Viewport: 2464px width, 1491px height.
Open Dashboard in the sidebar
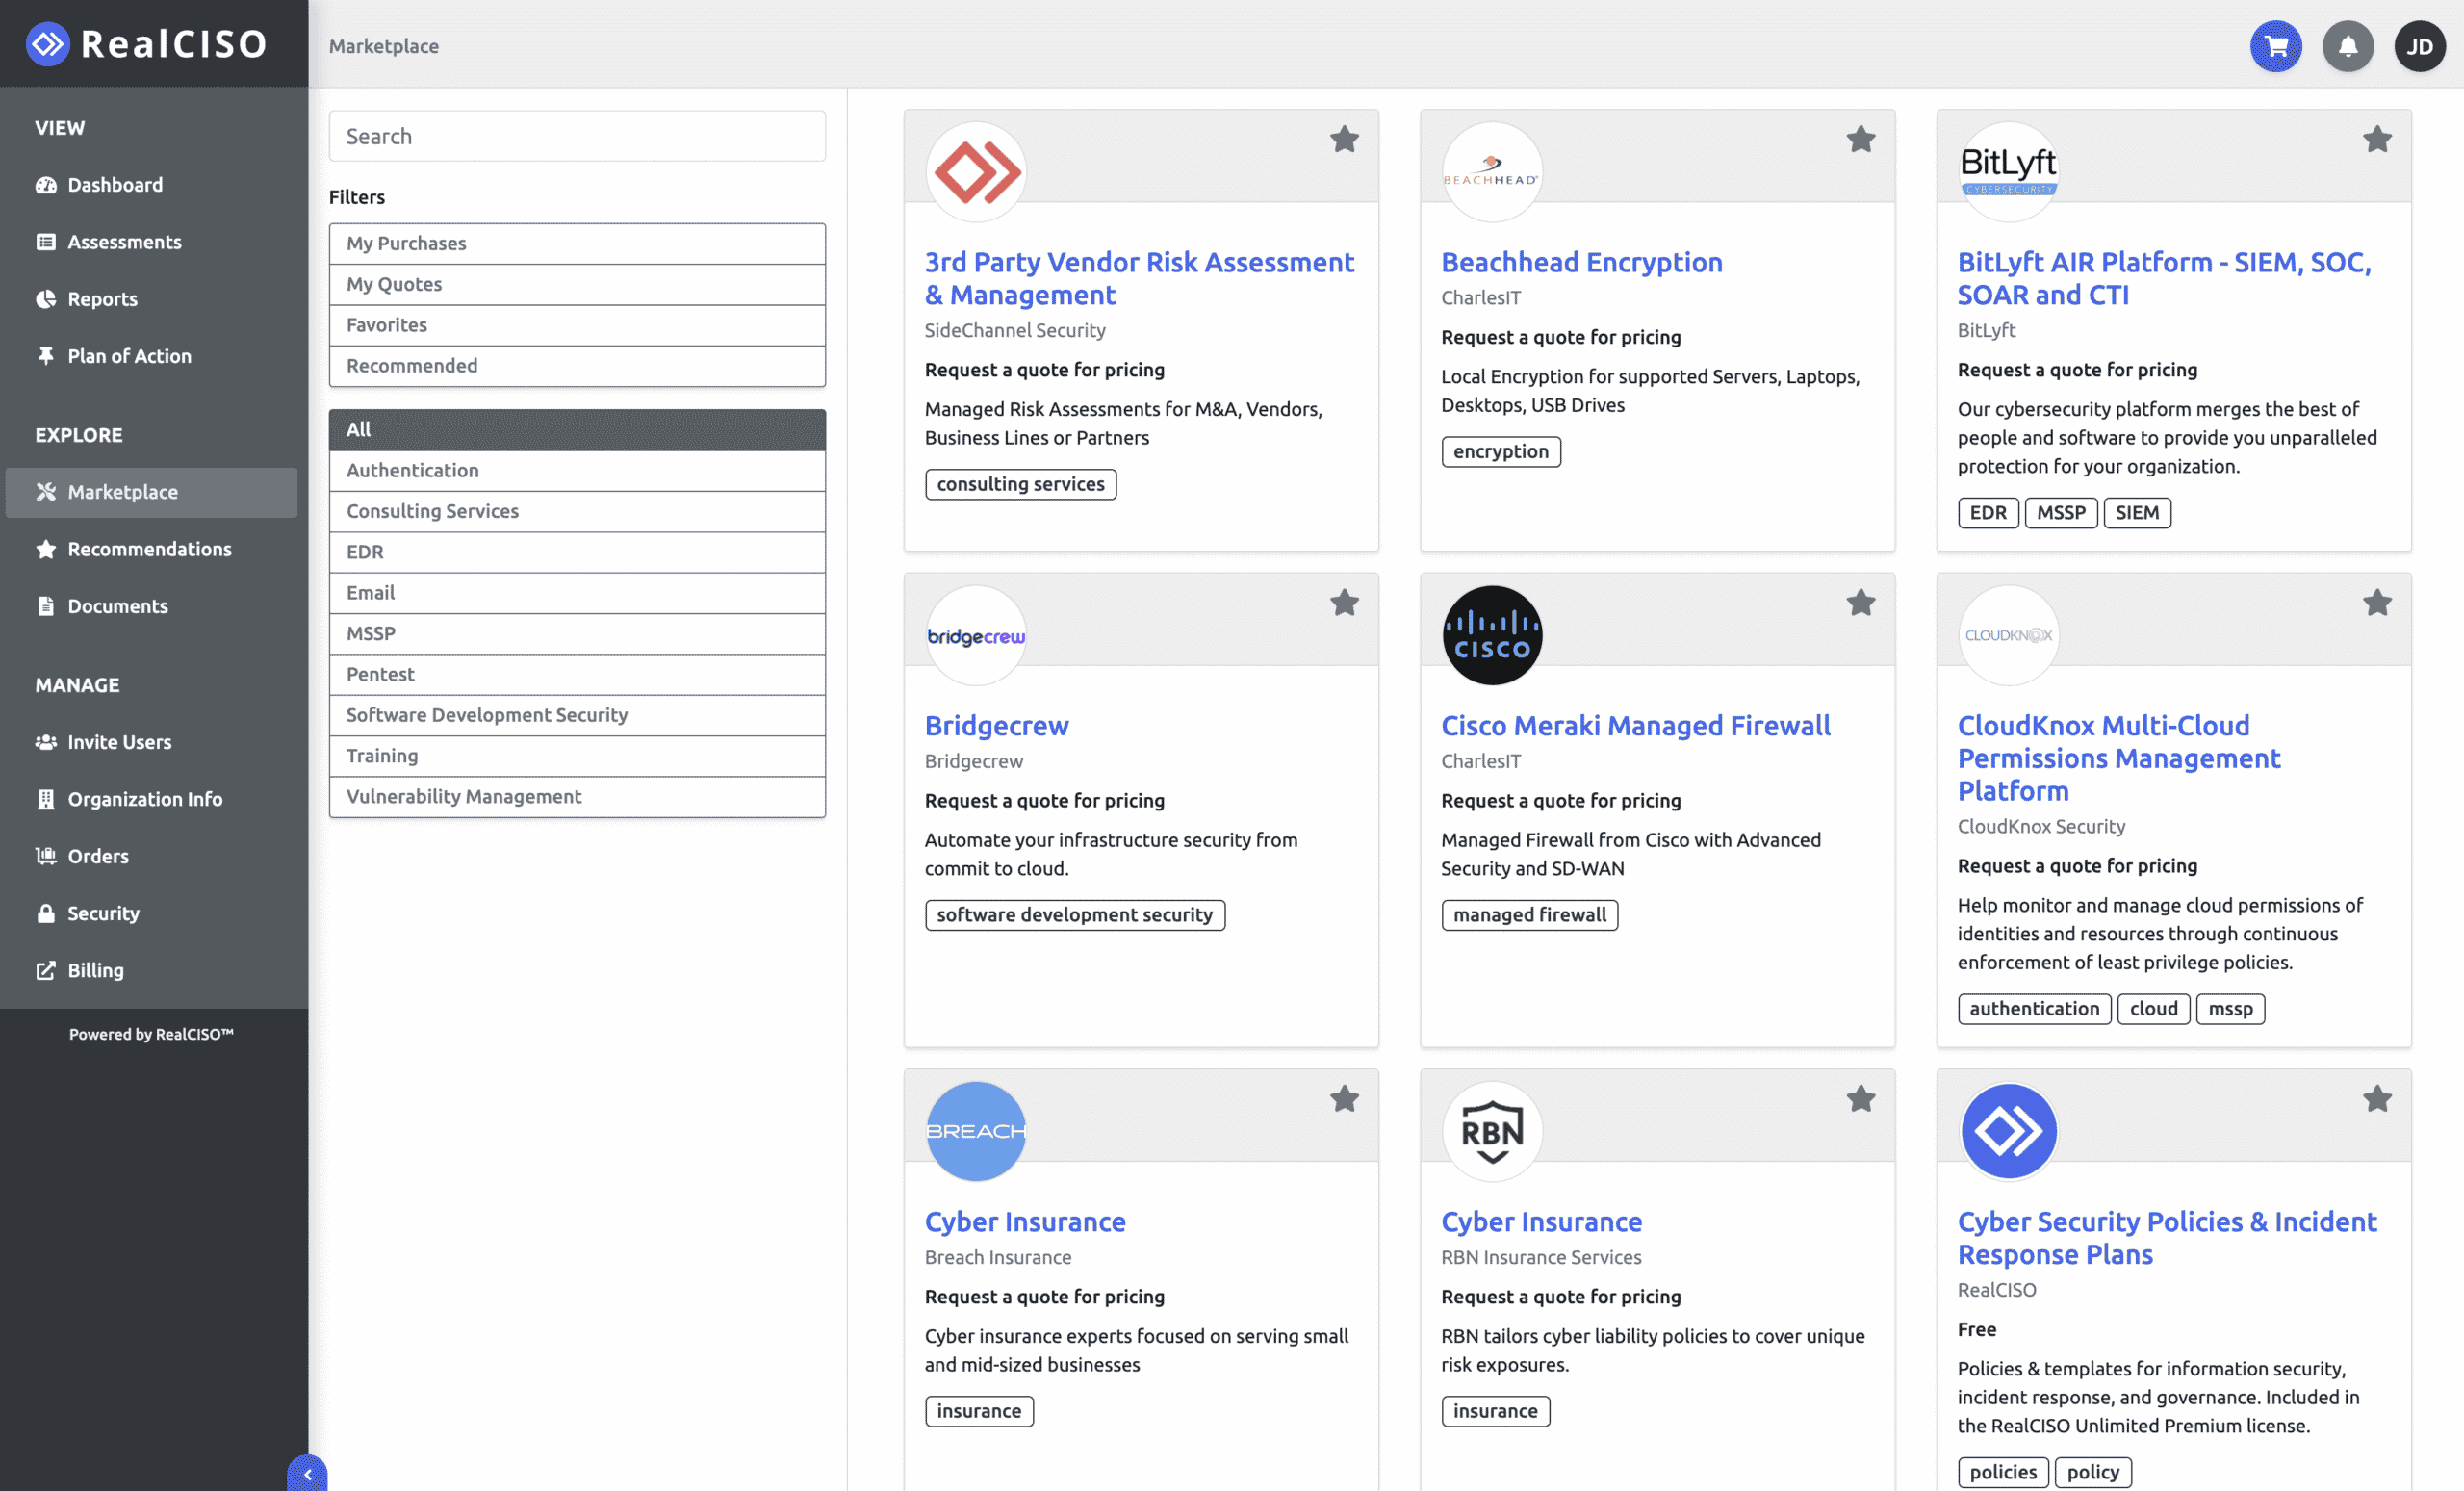point(152,185)
